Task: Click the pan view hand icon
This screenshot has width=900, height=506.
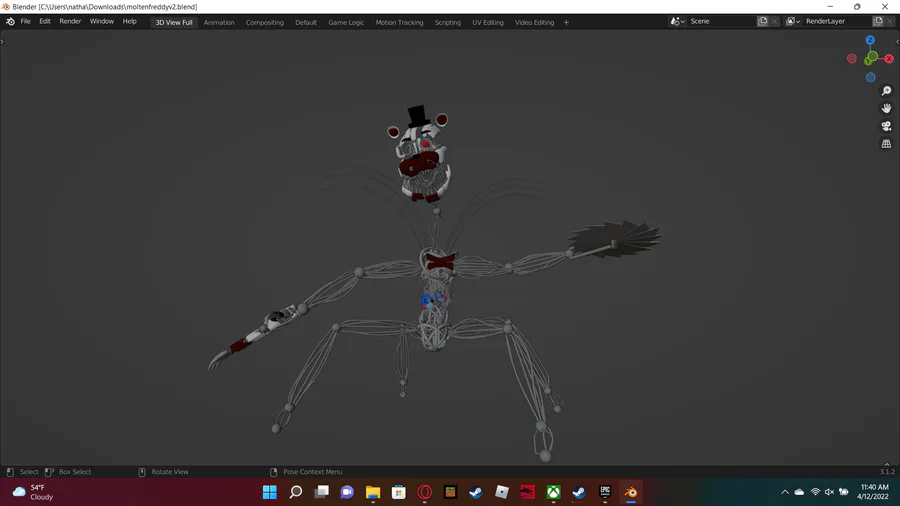Action: coord(886,108)
